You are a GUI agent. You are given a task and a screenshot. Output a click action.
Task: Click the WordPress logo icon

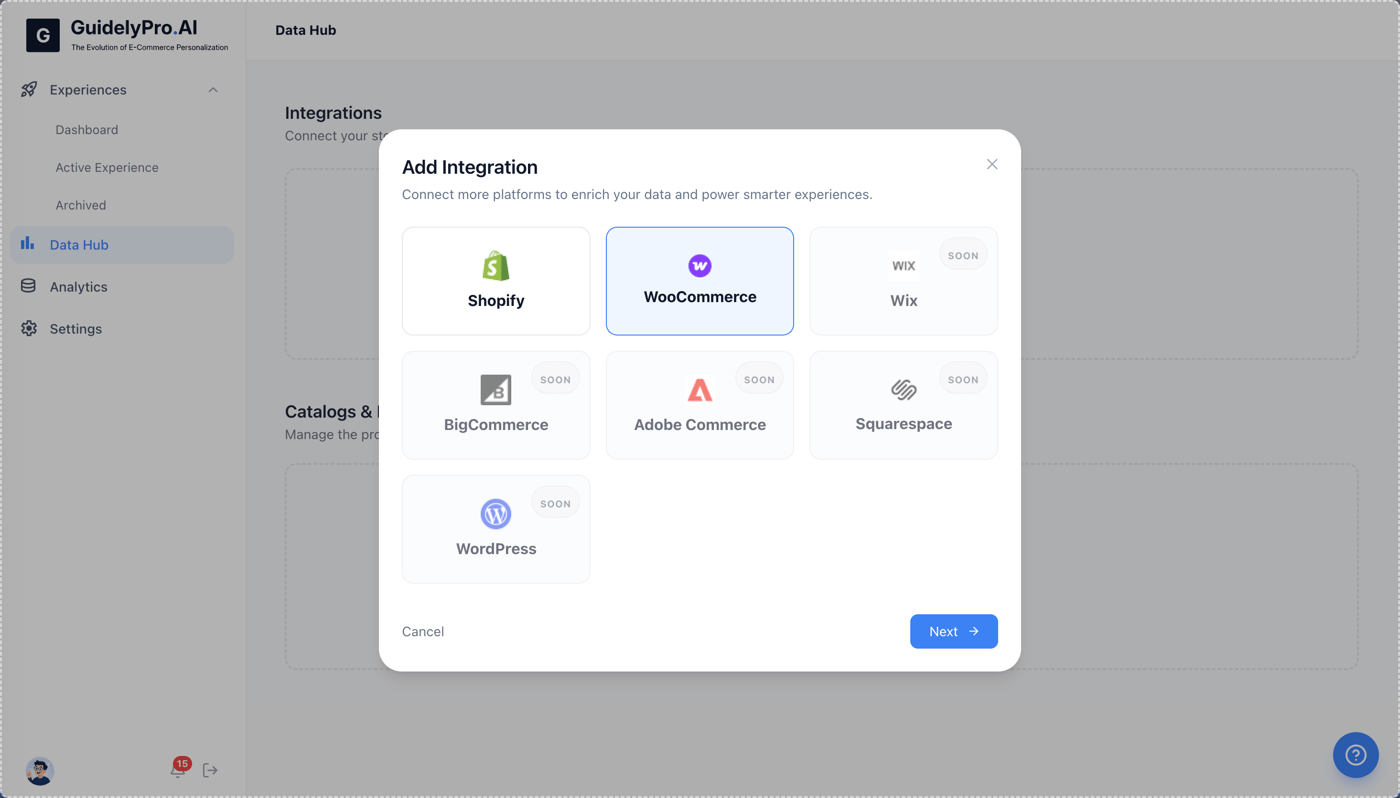(x=496, y=514)
